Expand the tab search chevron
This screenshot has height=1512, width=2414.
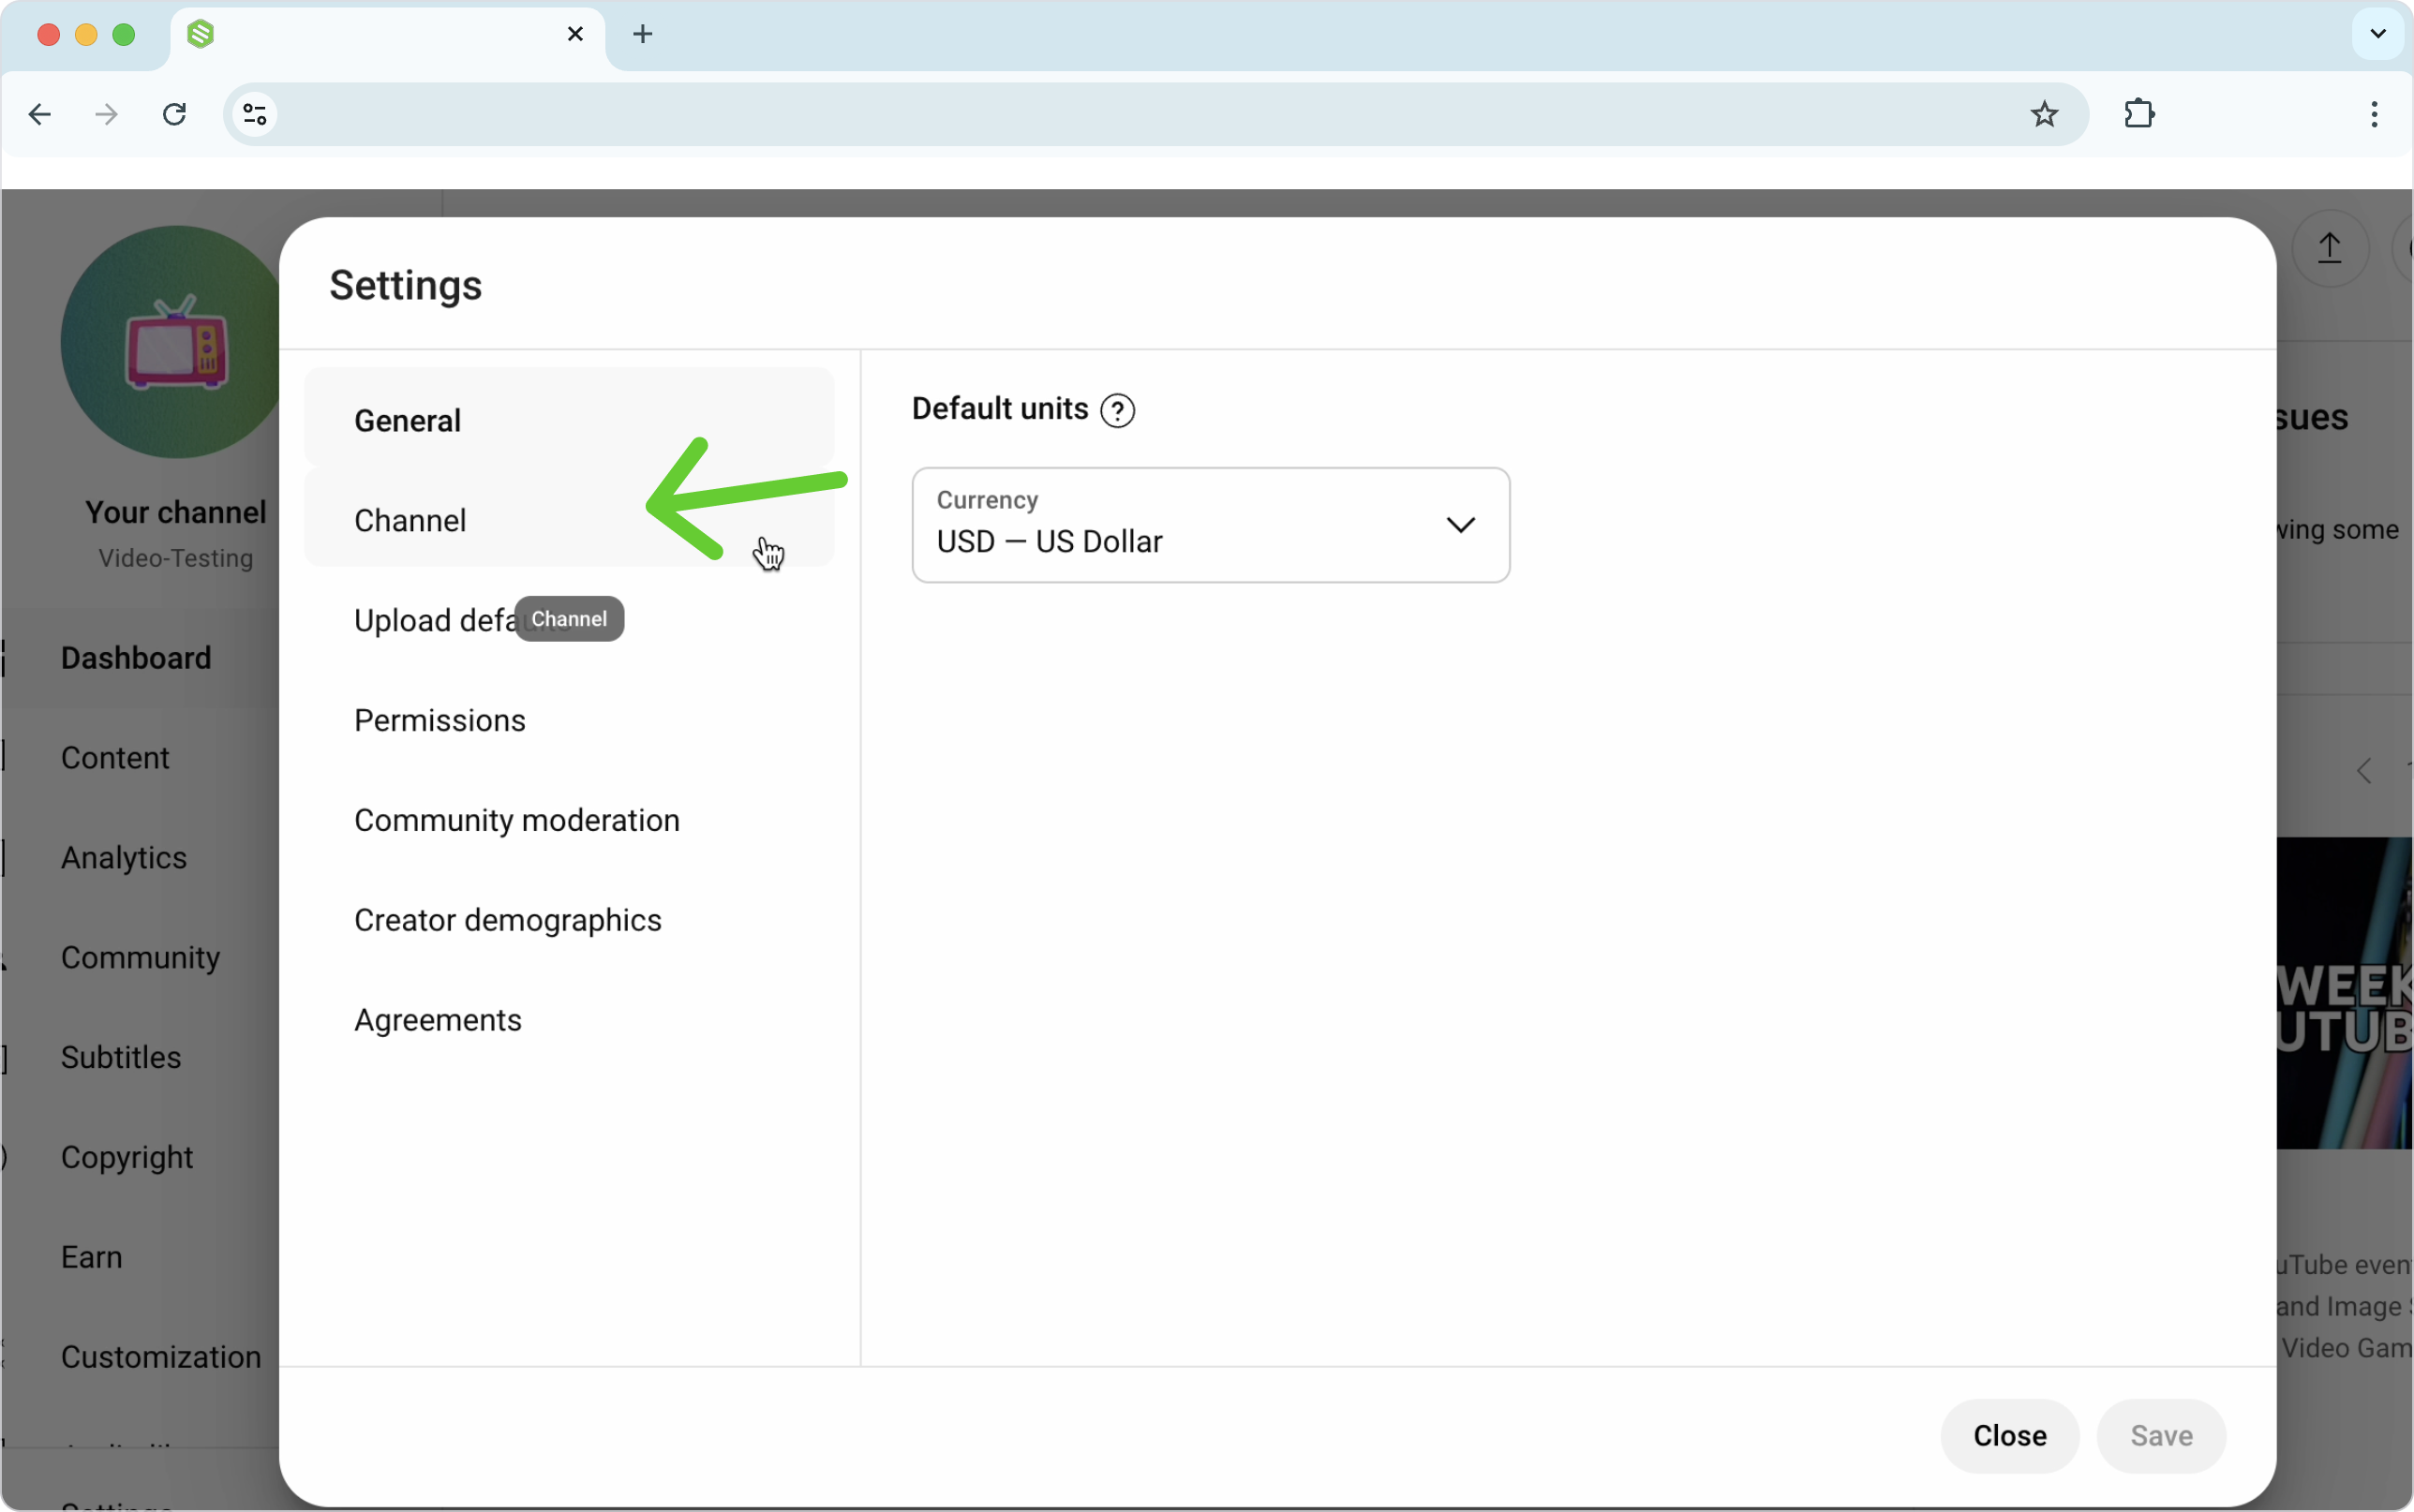click(2377, 34)
